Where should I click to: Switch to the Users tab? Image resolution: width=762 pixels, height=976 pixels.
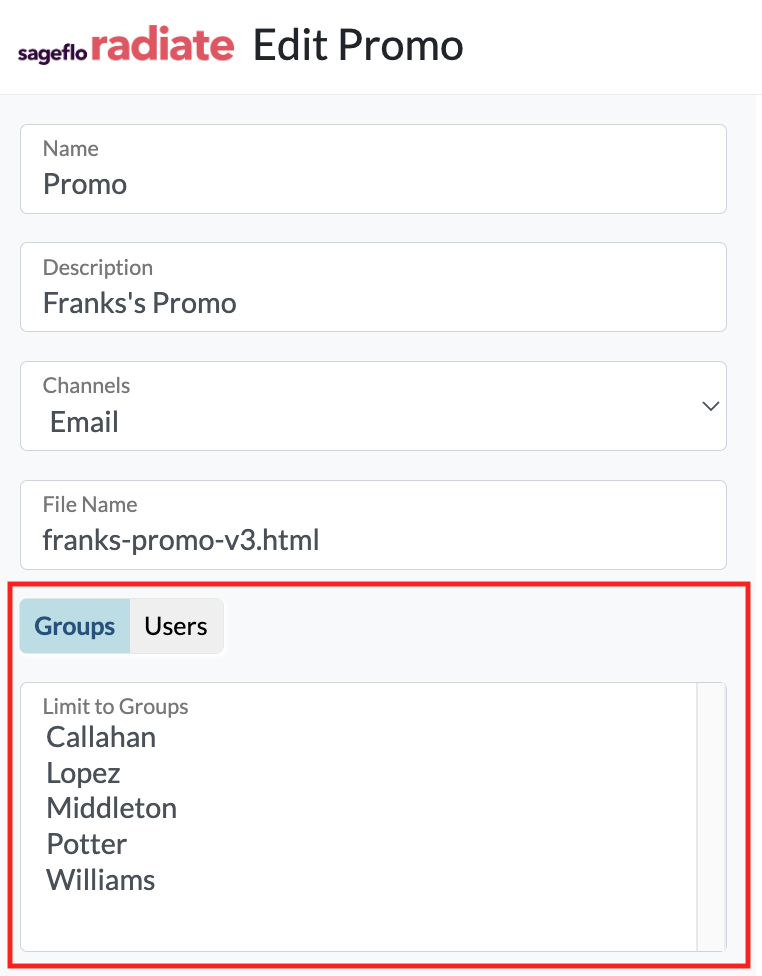pos(176,626)
